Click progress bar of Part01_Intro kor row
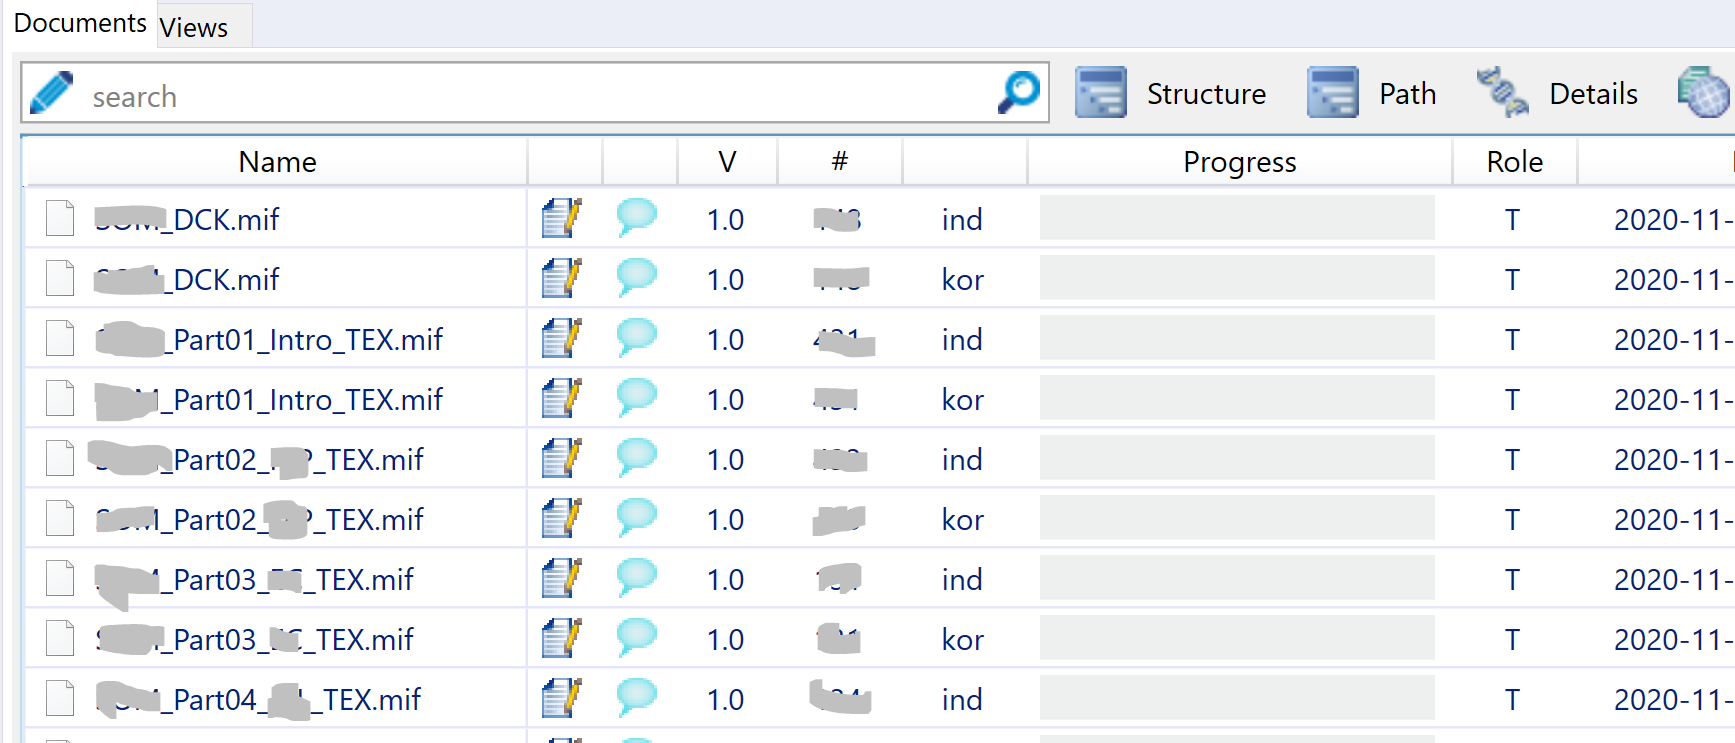 (1237, 399)
